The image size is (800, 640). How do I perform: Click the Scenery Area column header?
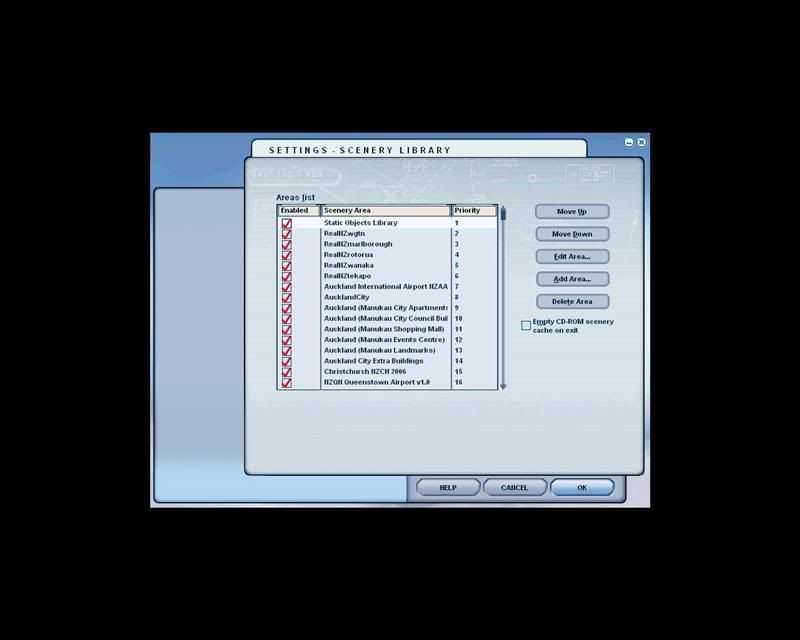pos(386,211)
